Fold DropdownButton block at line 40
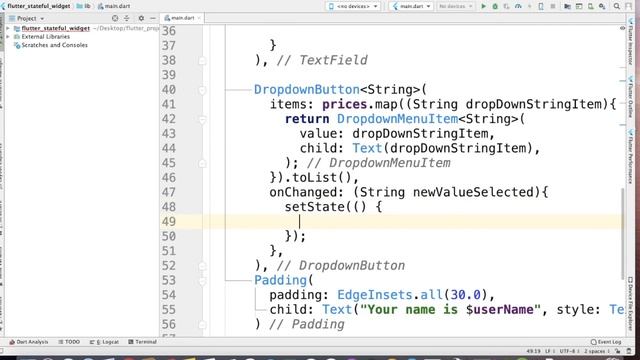The width and height of the screenshot is (640, 360). pyautogui.click(x=202, y=90)
